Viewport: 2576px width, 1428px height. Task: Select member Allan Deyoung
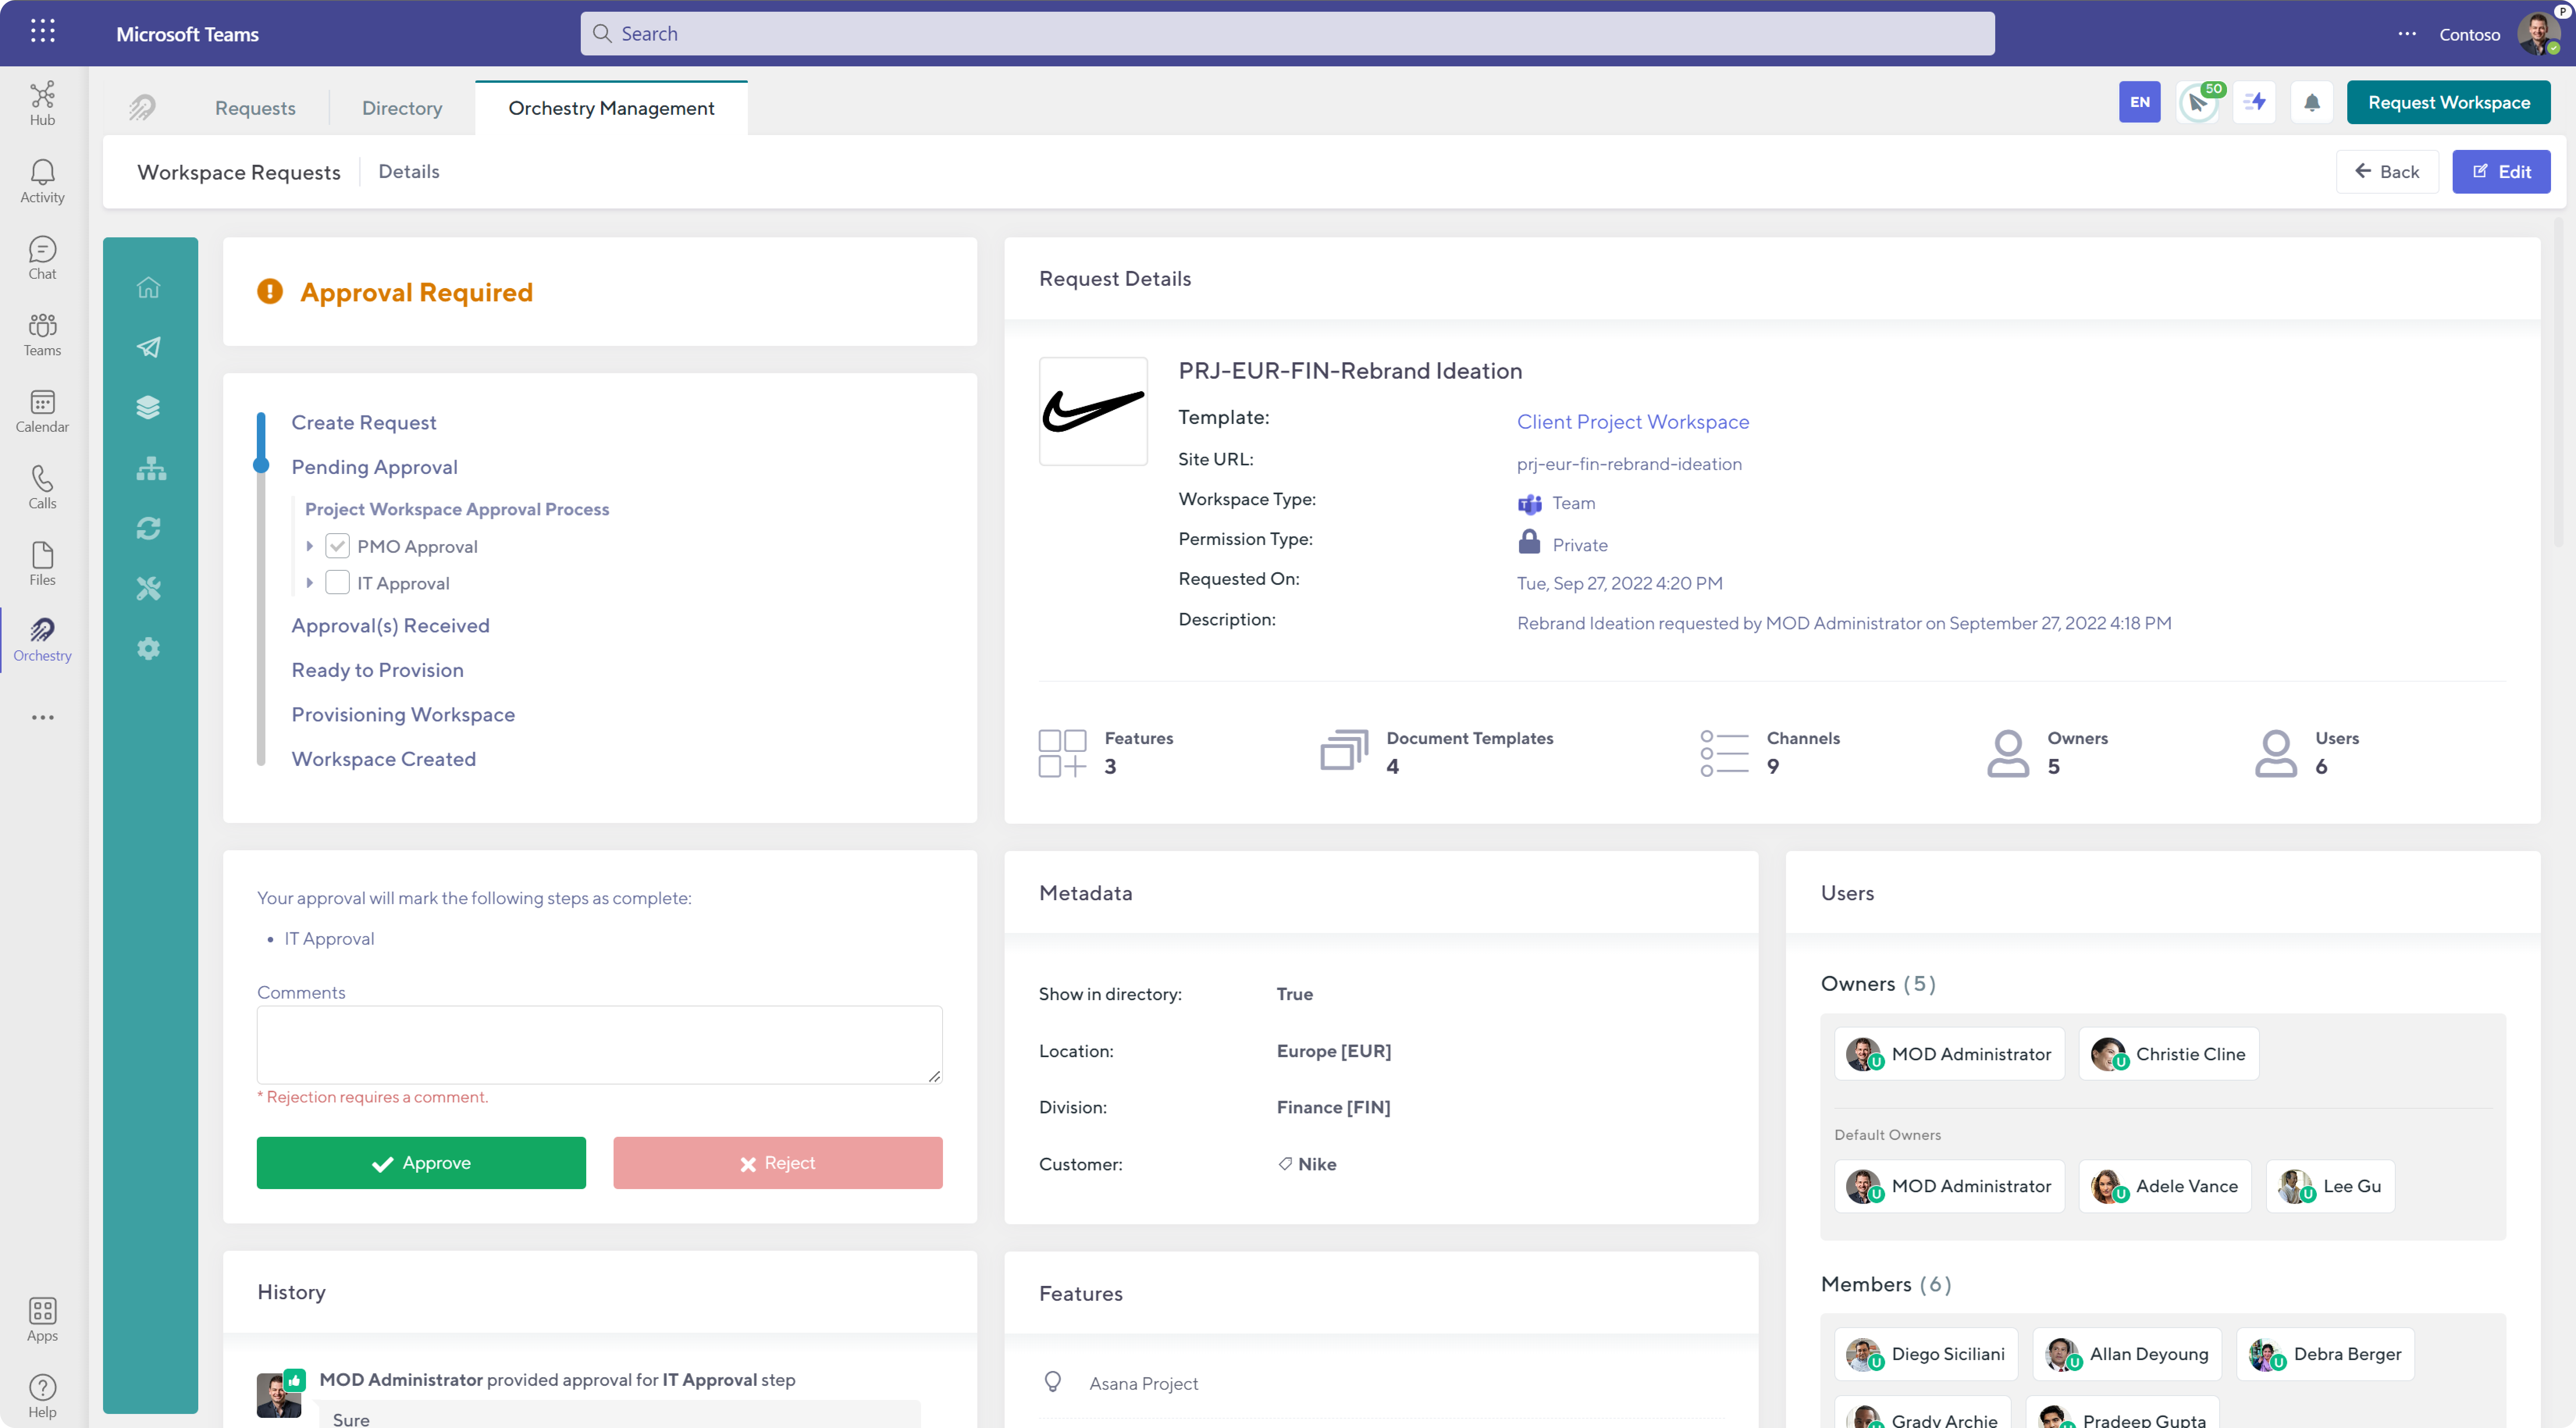2127,1353
